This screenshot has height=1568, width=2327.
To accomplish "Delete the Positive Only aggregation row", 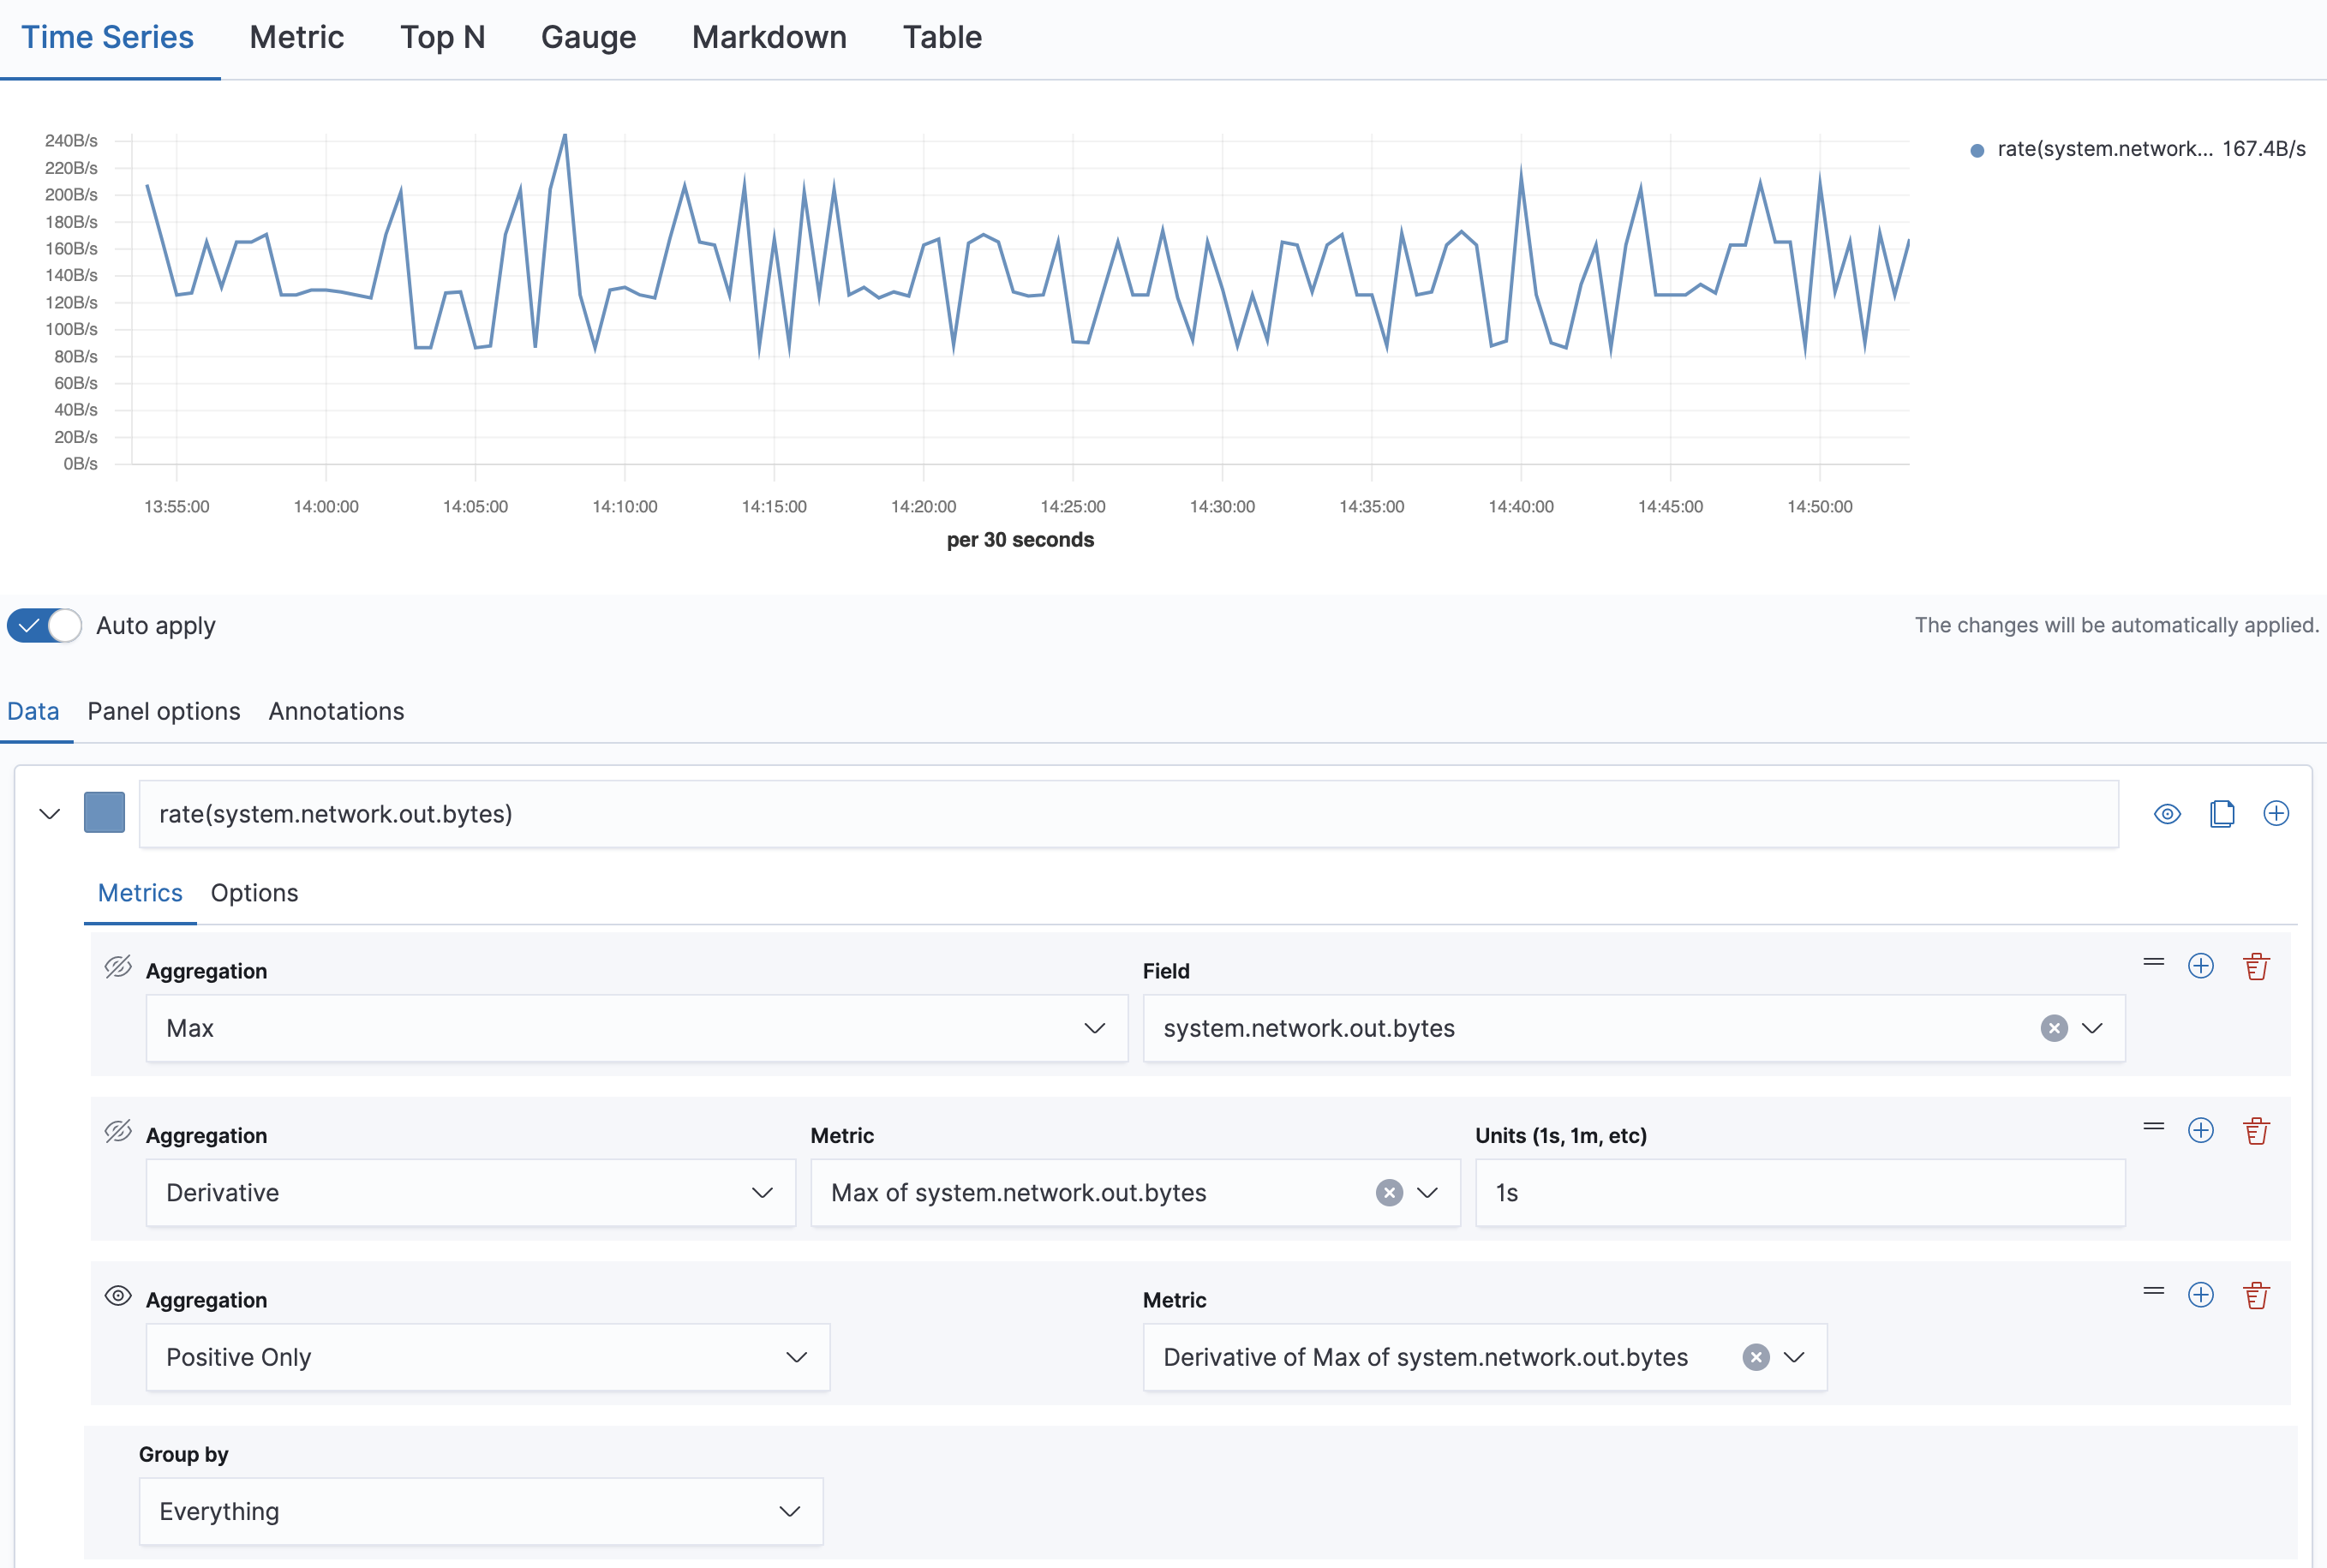I will [x=2257, y=1295].
